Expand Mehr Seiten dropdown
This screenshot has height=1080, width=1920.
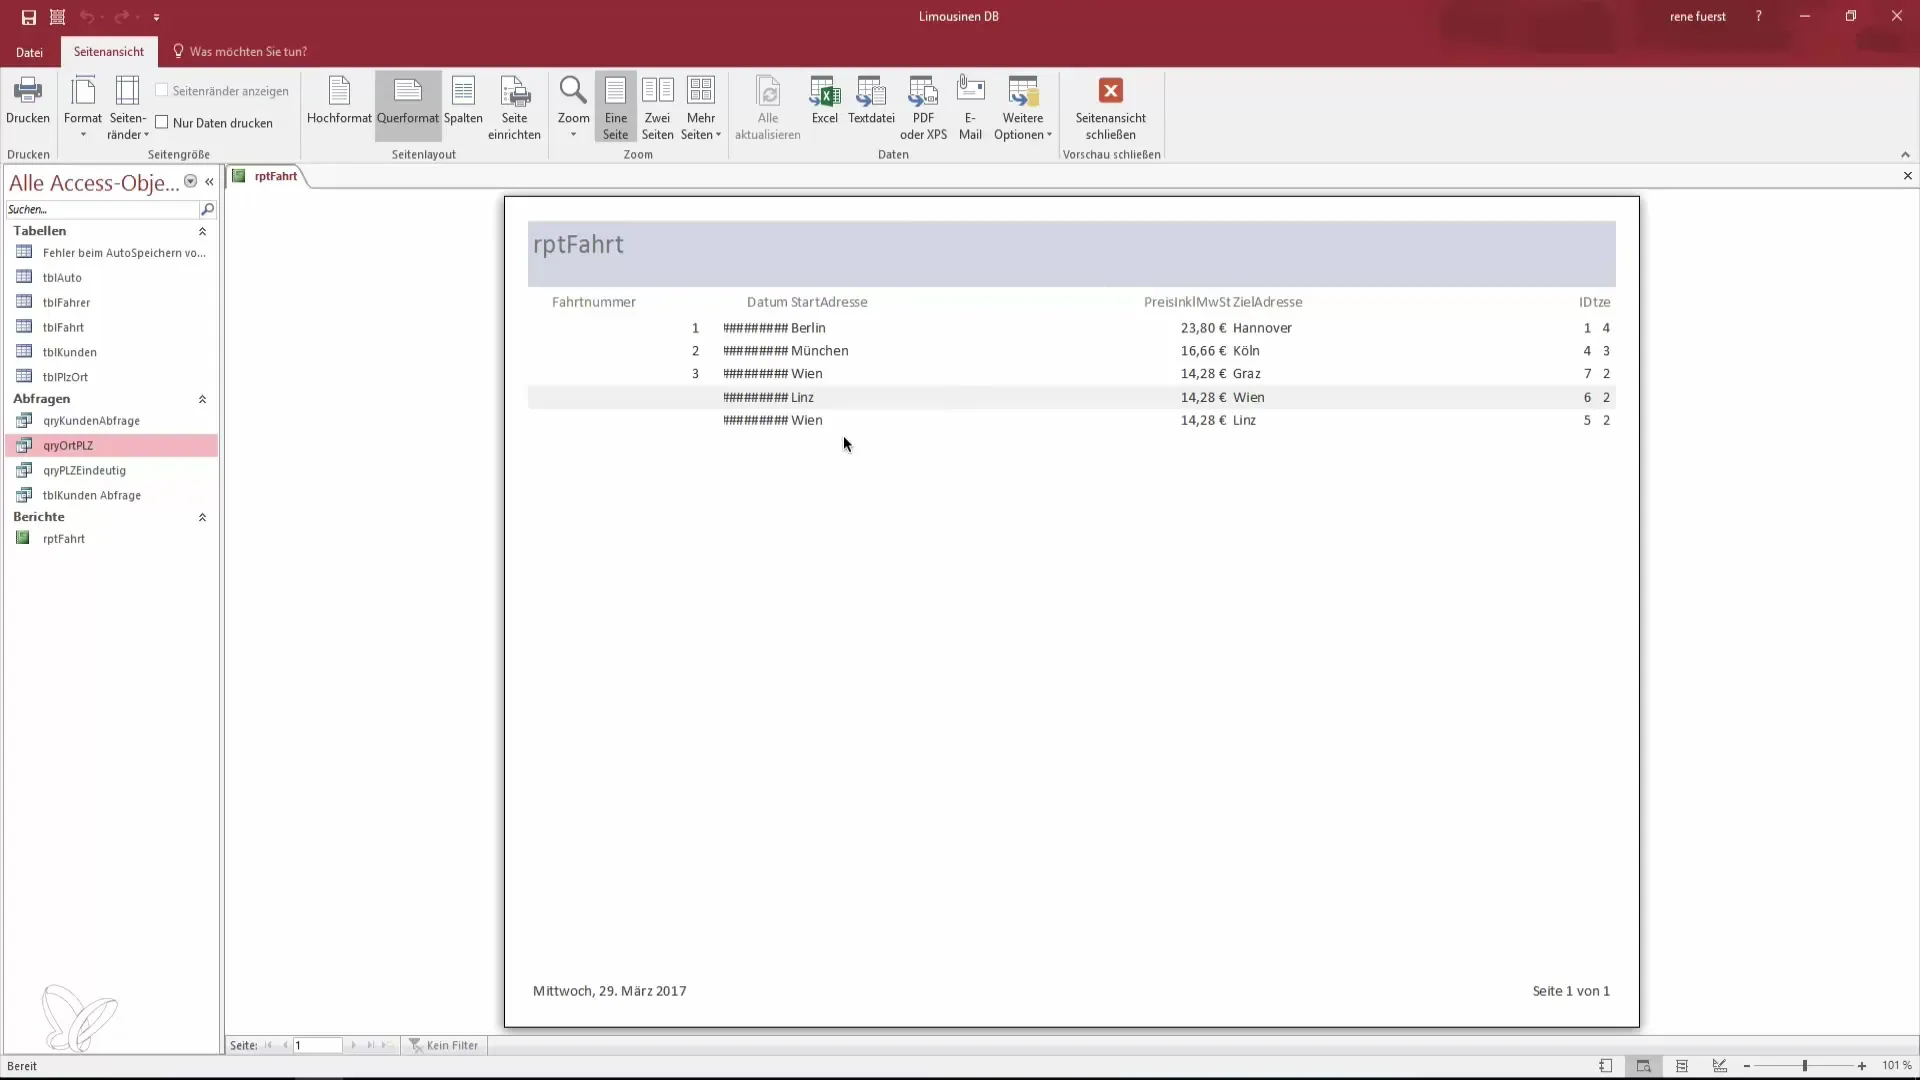point(701,107)
